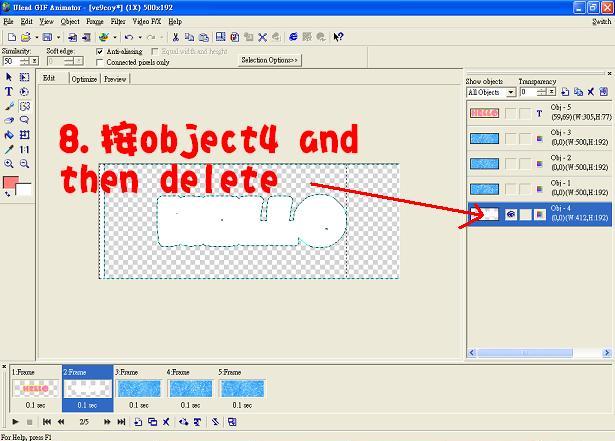Open the Filter menu
Screen dimensions: 615x441
[118, 21]
